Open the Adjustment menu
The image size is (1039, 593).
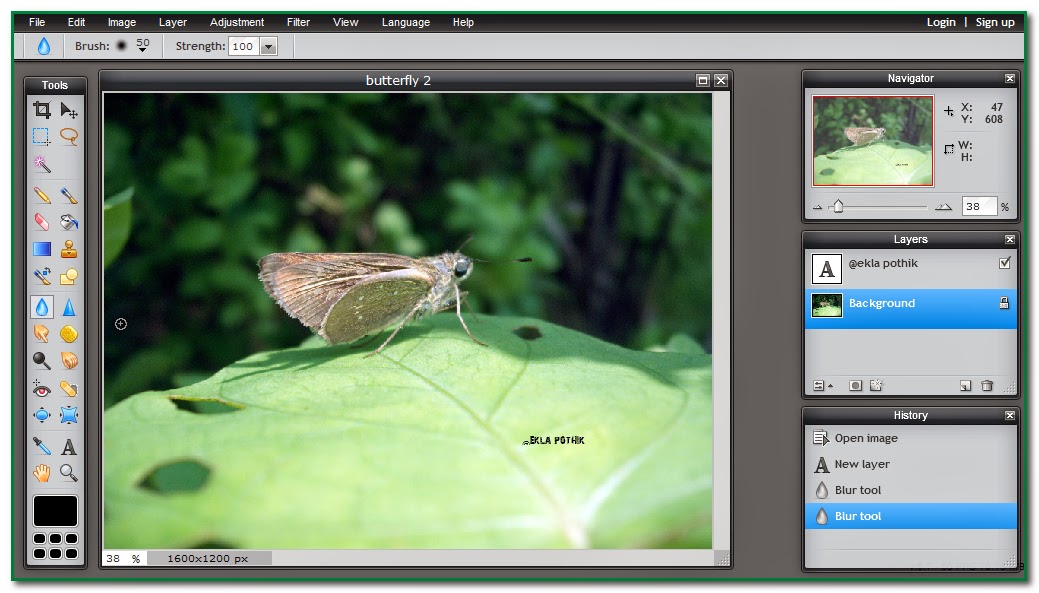click(x=237, y=21)
